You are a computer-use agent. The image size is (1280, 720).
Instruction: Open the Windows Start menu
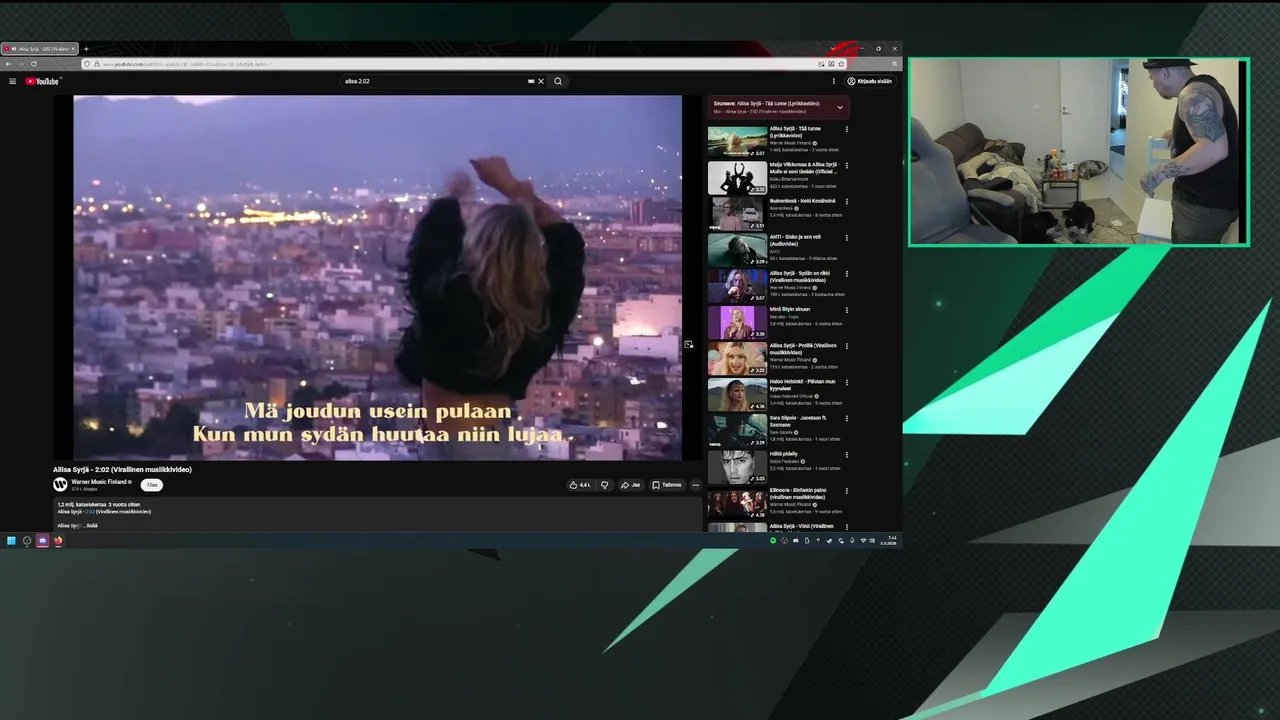[x=11, y=541]
